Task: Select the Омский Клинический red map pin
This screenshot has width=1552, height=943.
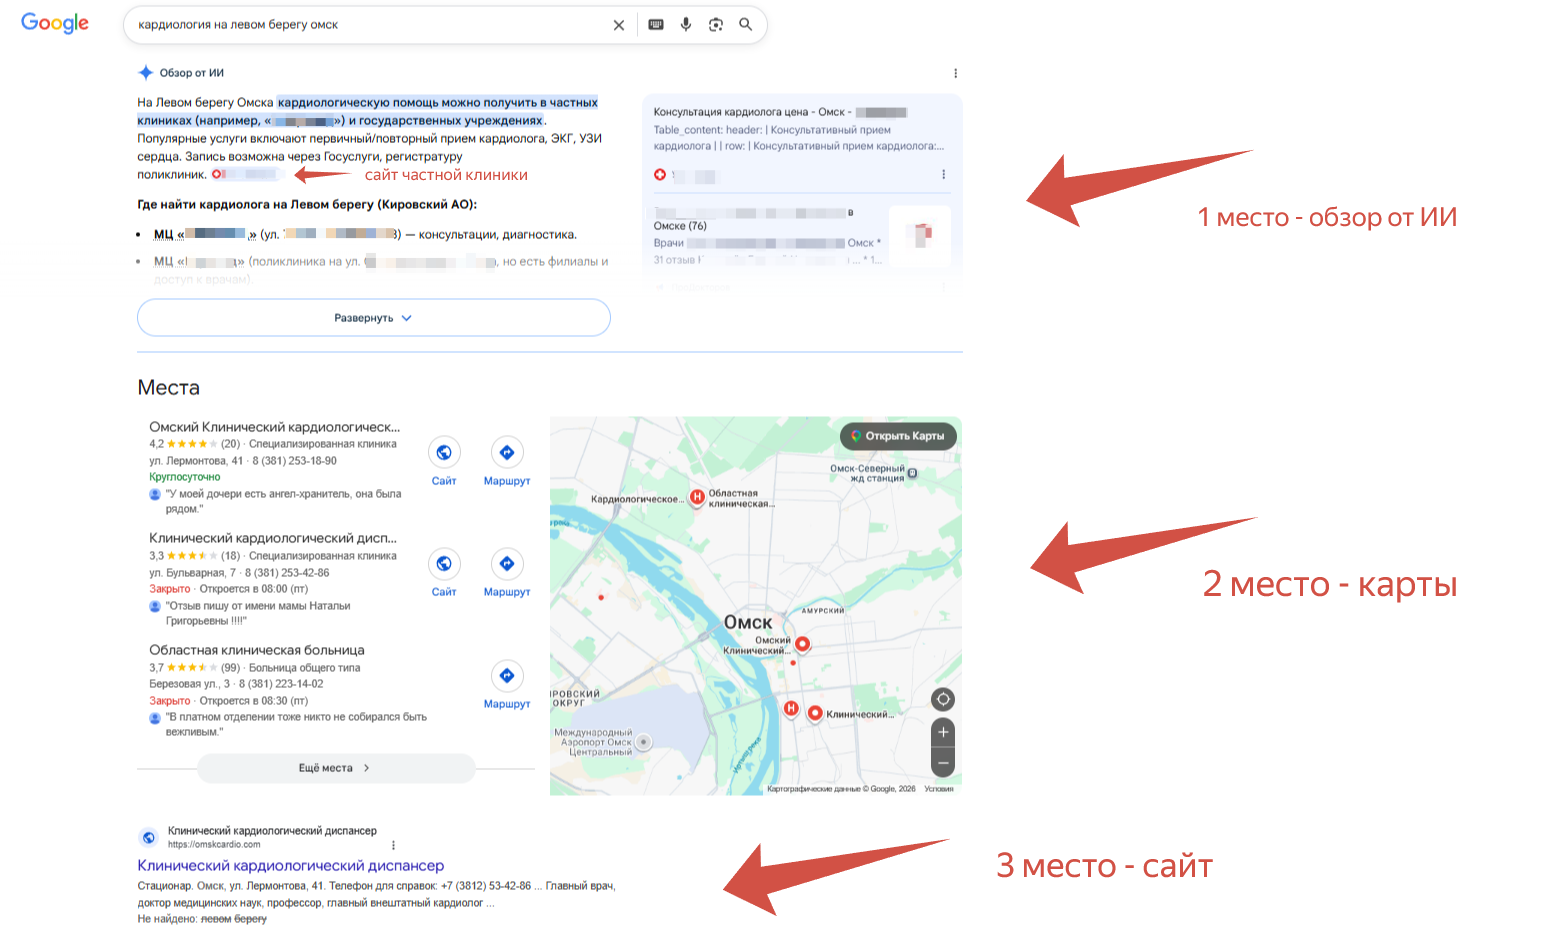Action: (x=802, y=644)
